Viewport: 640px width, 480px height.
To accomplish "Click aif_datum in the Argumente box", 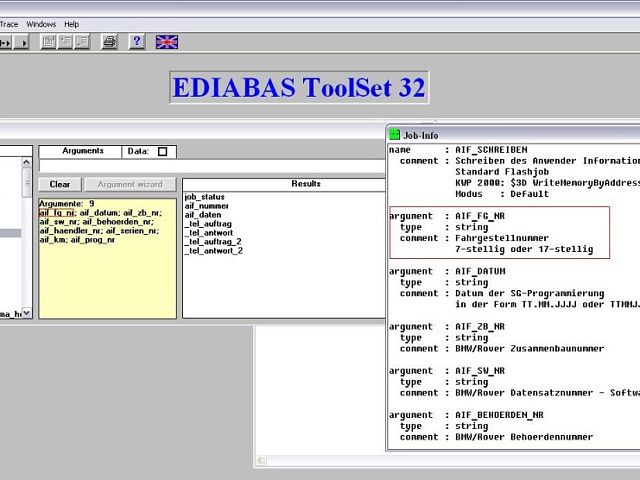I will 99,213.
